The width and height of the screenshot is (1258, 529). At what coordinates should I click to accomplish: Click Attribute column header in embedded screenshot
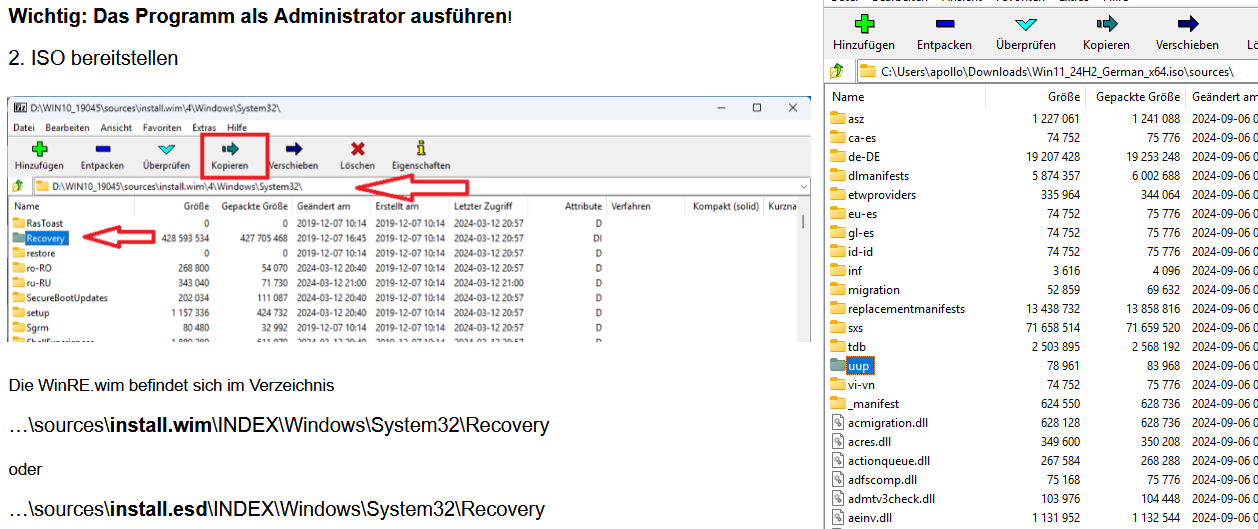tap(583, 206)
